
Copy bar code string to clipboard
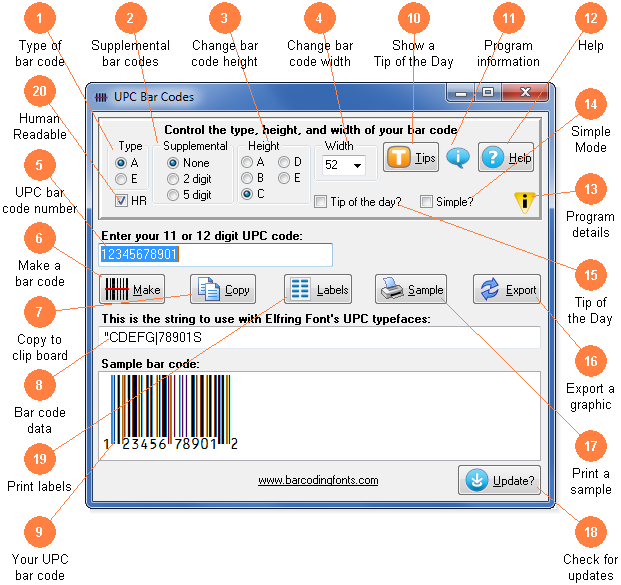click(x=223, y=289)
